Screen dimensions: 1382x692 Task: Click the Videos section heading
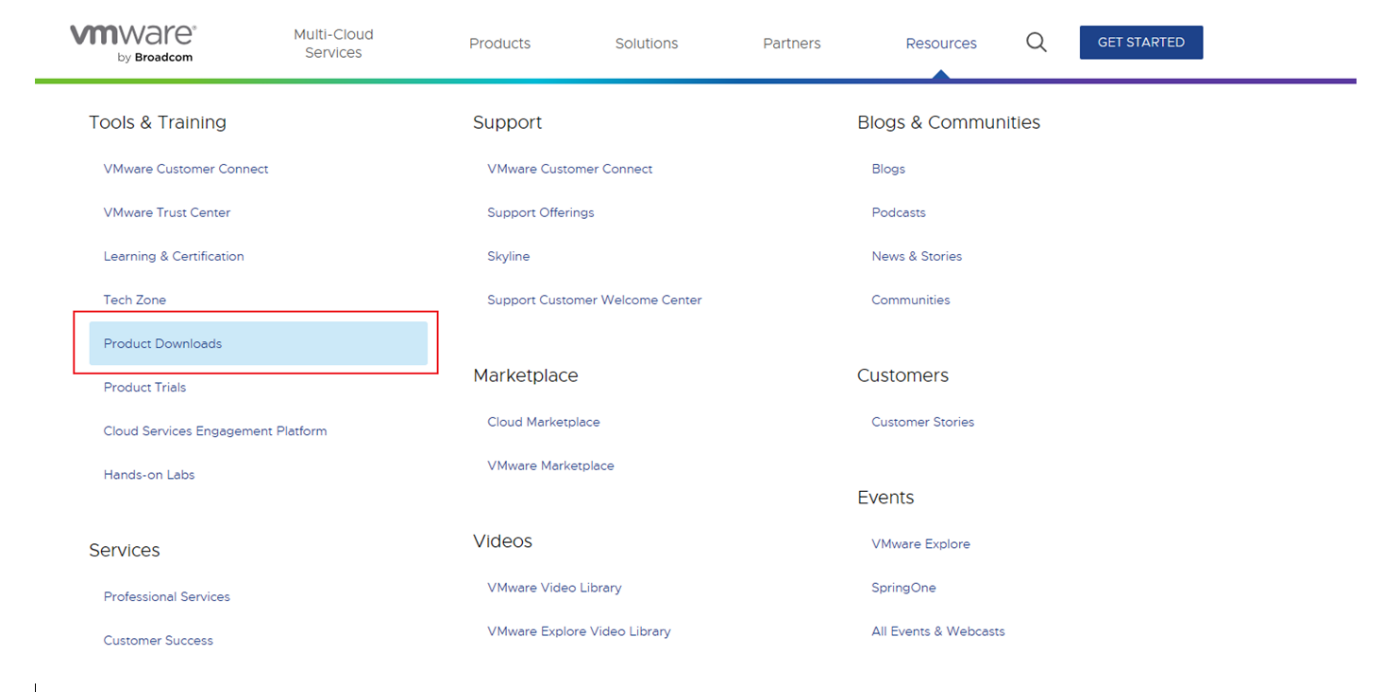(x=503, y=541)
